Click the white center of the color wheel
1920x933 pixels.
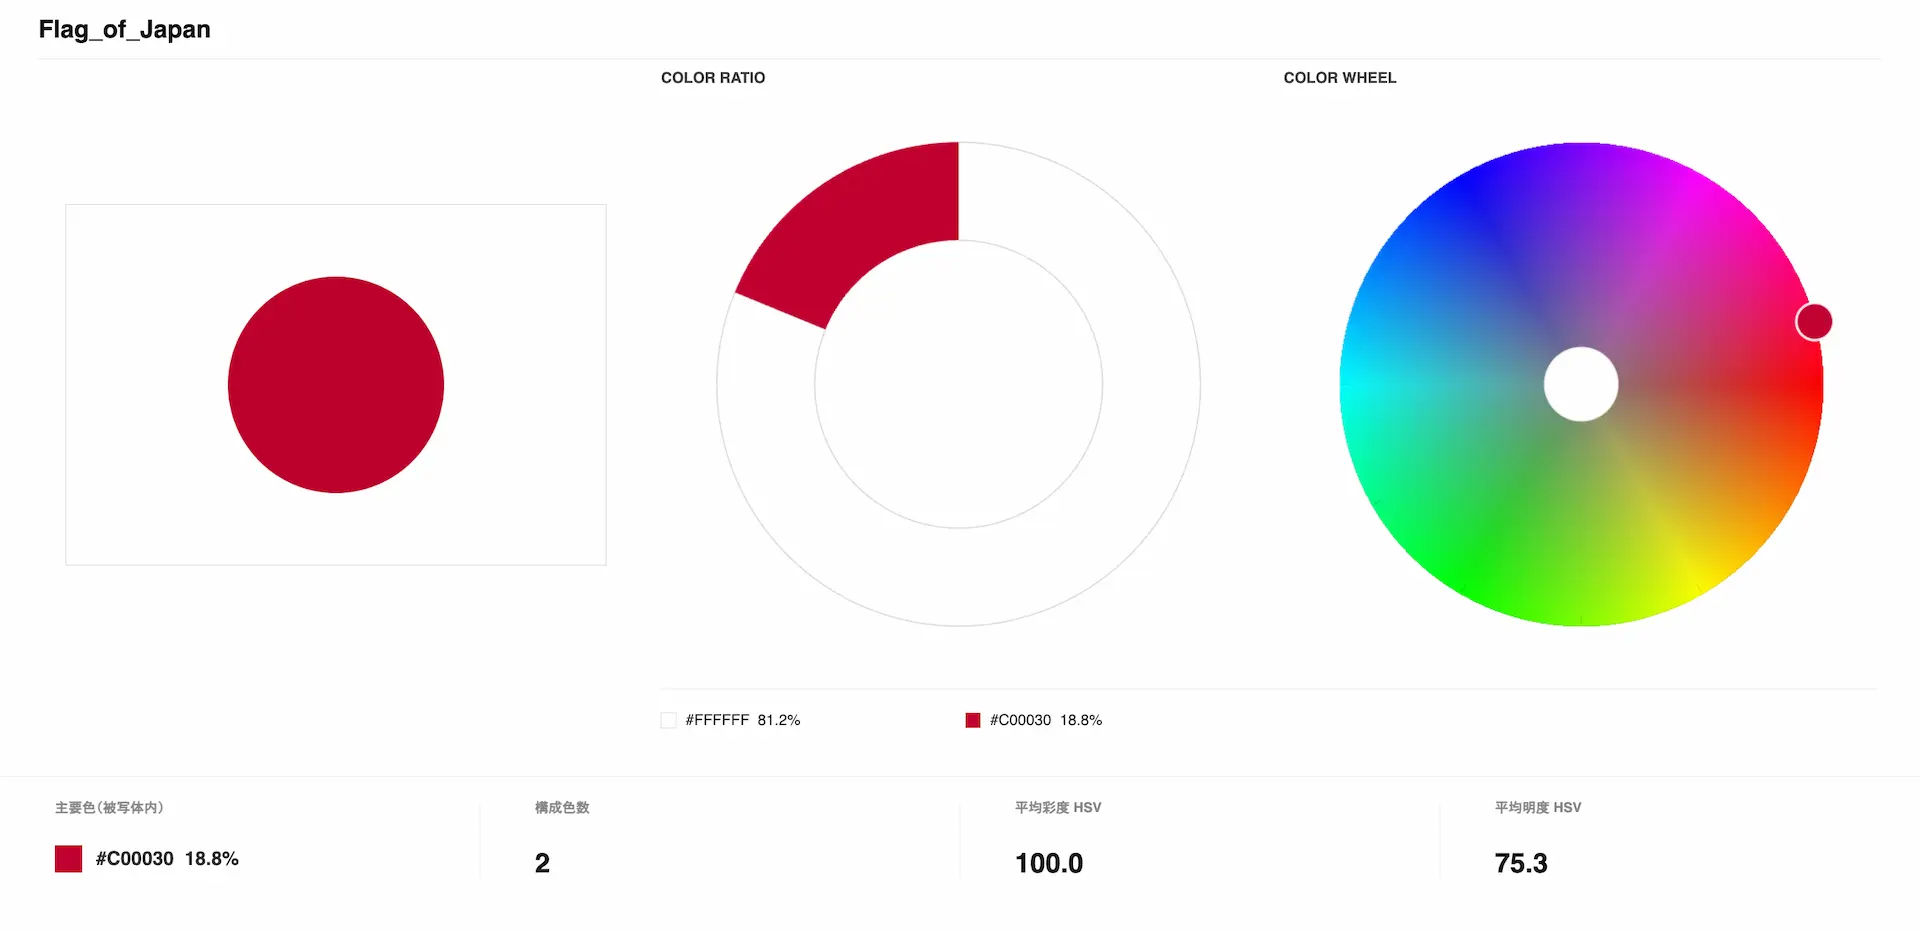[1581, 385]
